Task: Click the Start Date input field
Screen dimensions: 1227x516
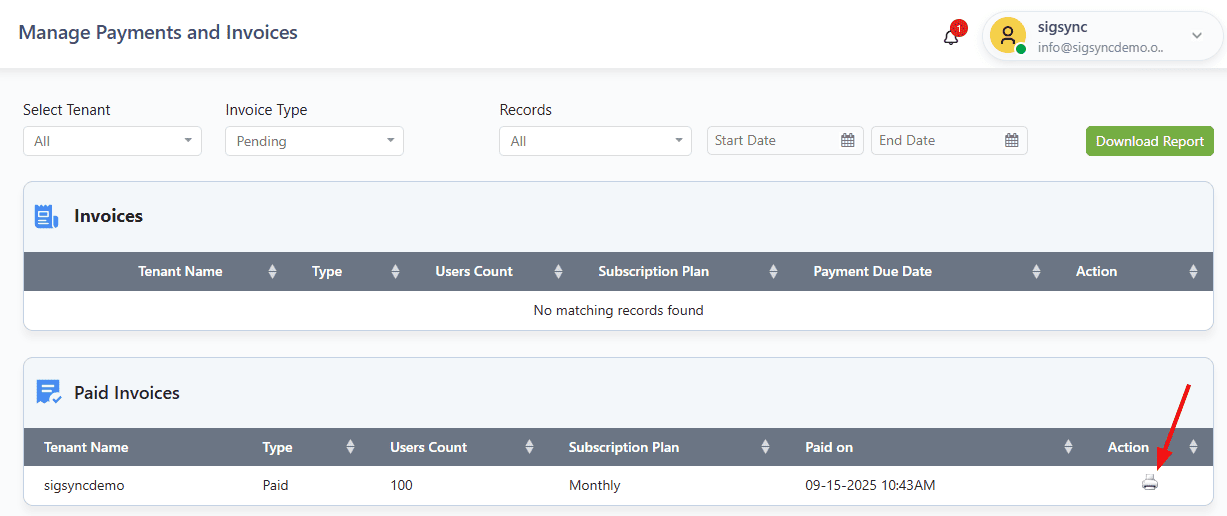Action: 770,141
